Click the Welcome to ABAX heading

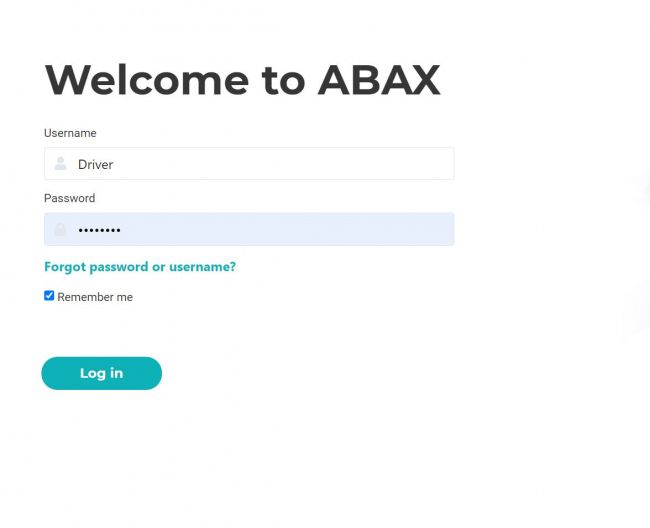click(243, 80)
